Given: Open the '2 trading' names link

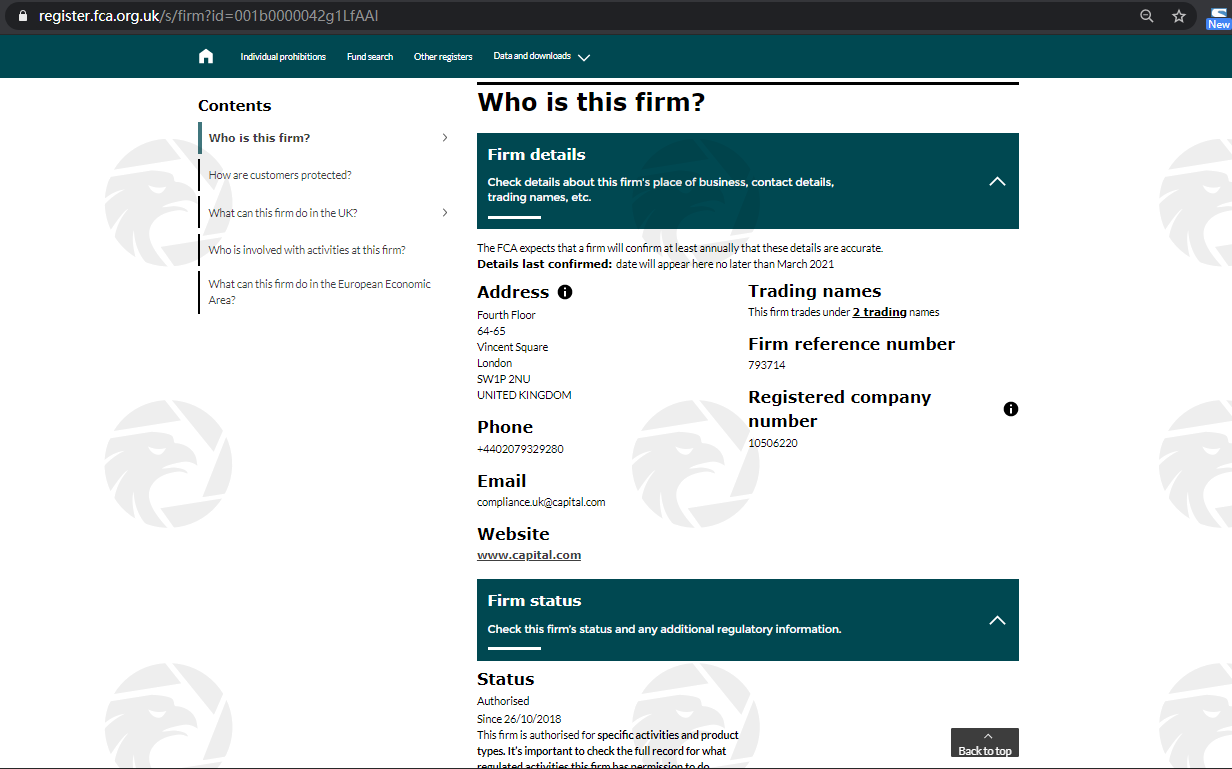Looking at the screenshot, I should tap(879, 312).
